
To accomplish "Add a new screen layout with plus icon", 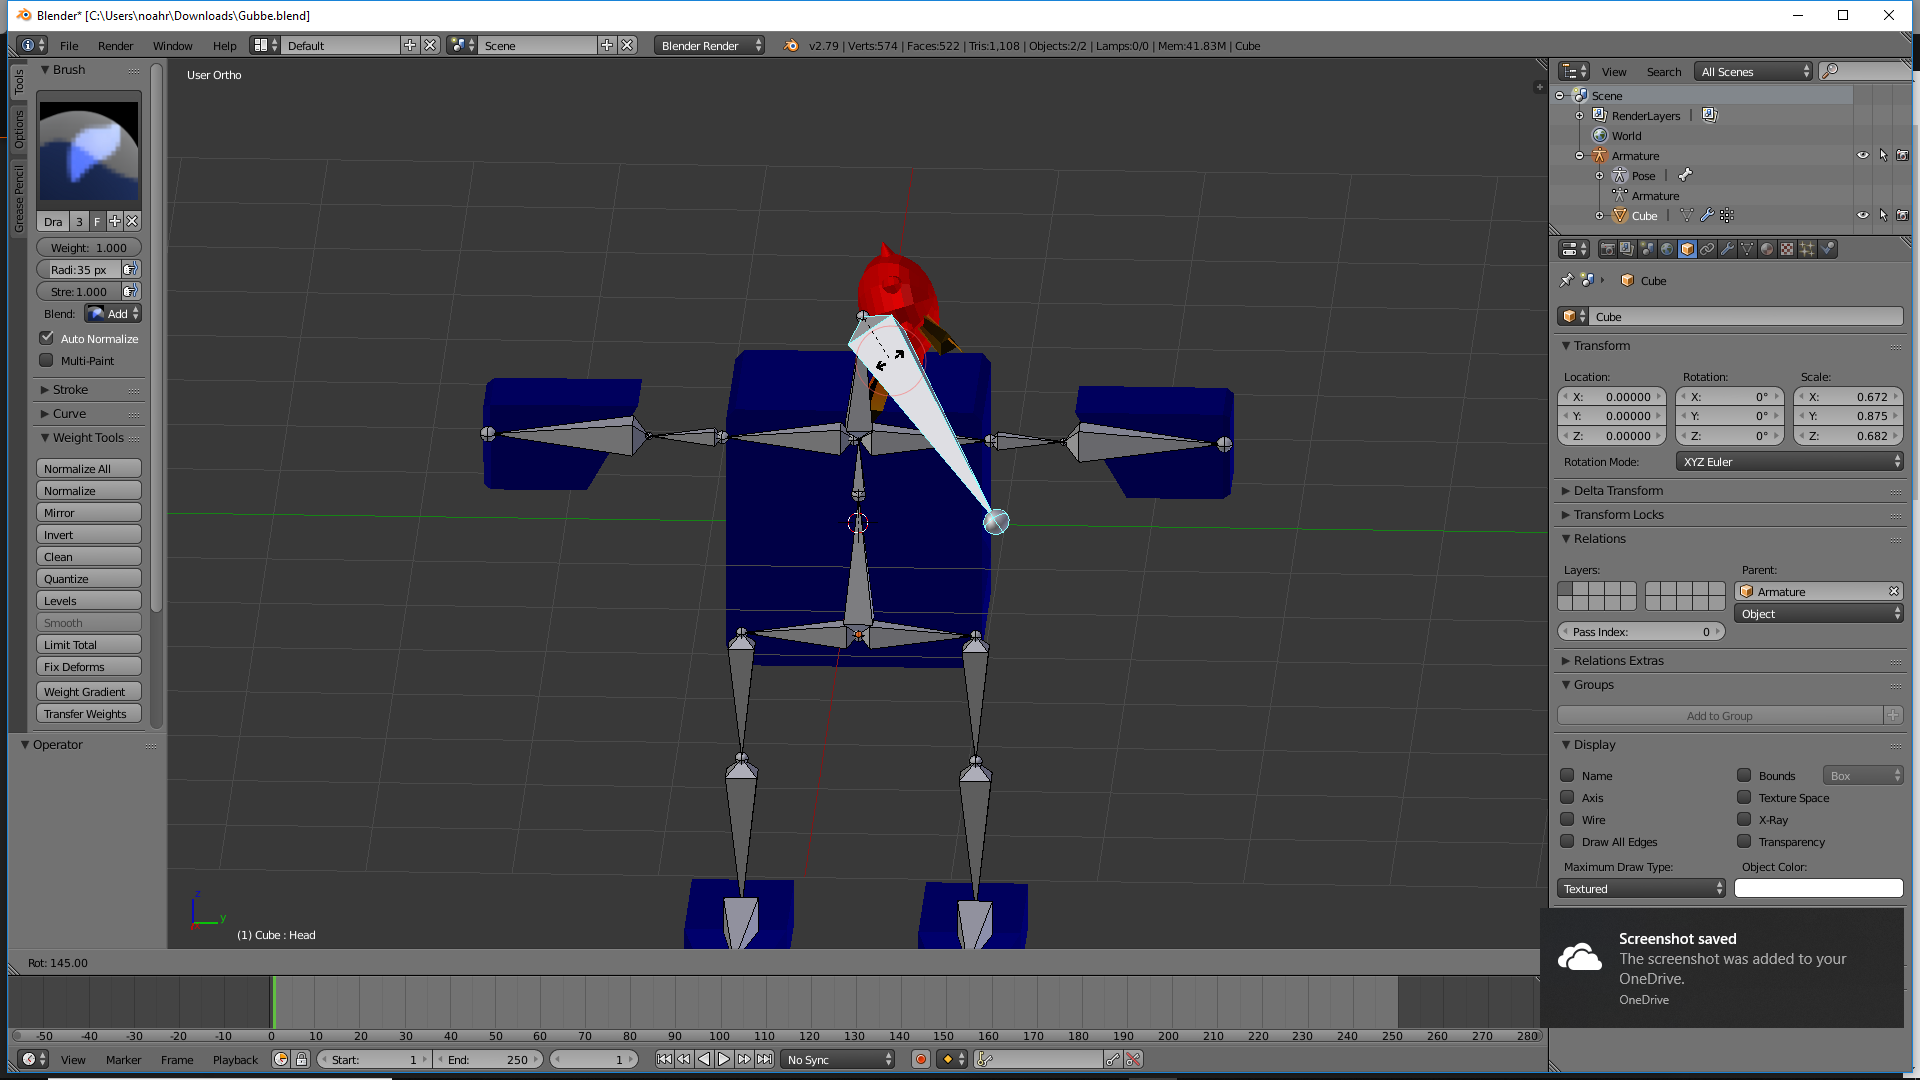I will tap(410, 45).
